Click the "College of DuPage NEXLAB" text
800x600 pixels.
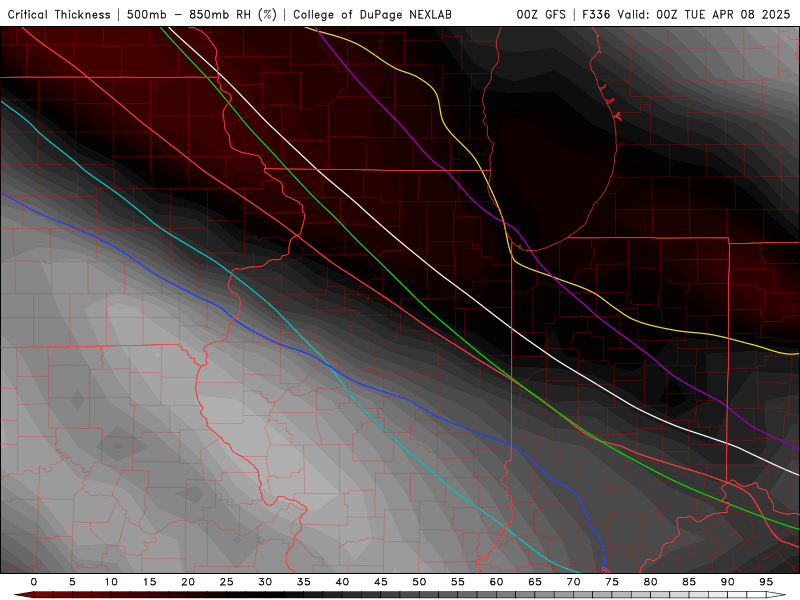coord(372,15)
